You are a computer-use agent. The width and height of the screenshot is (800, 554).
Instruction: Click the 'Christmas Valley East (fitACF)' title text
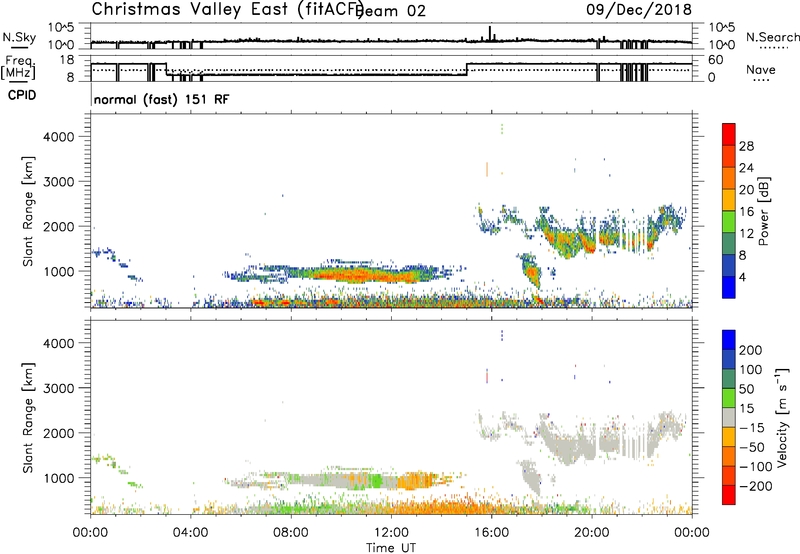(228, 9)
